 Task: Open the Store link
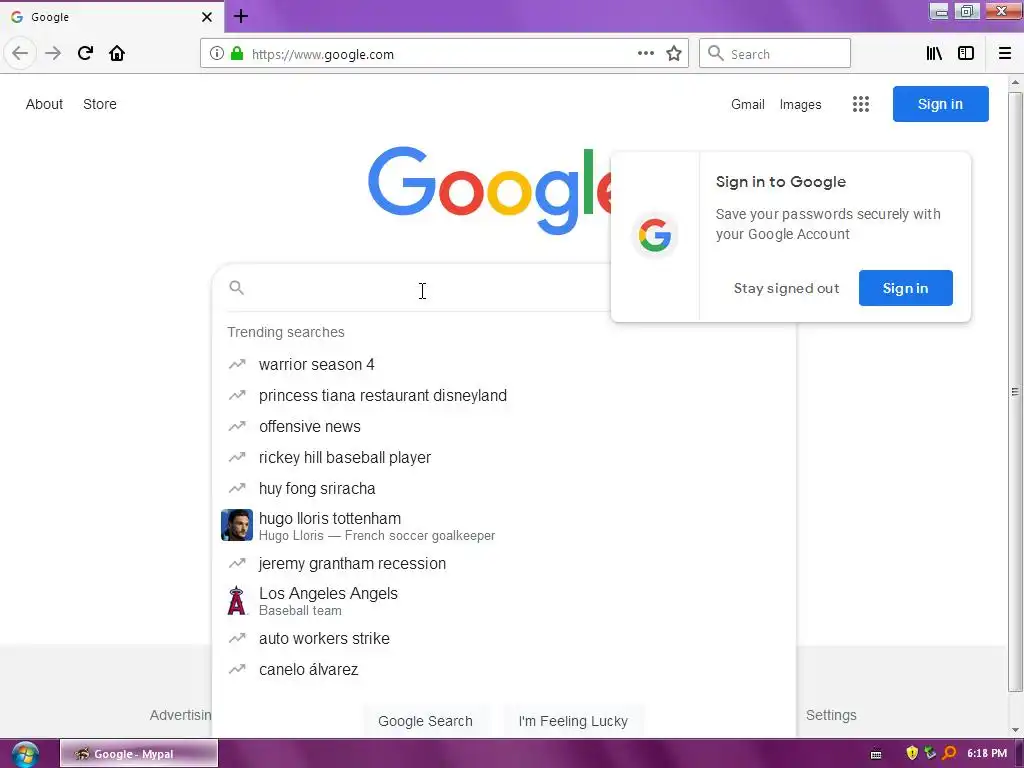click(x=100, y=104)
